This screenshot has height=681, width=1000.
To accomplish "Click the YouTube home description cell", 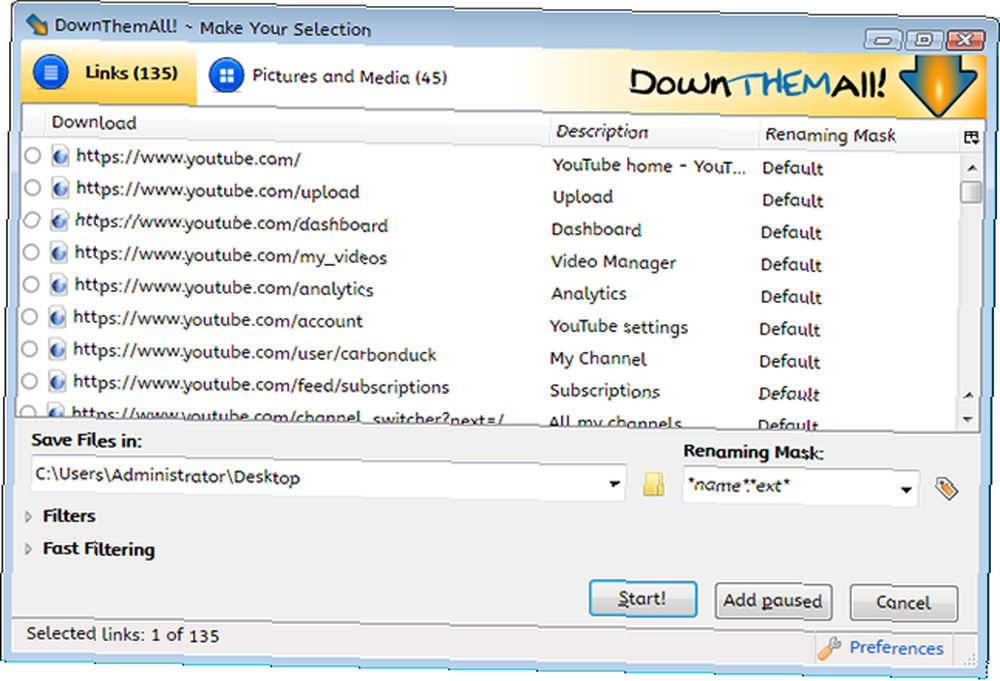I will [649, 166].
